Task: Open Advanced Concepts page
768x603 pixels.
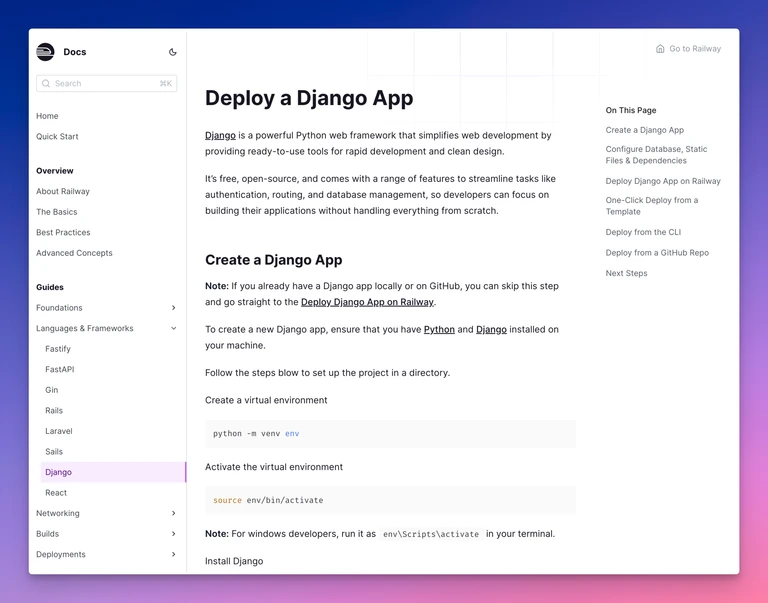Action: pyautogui.click(x=74, y=253)
